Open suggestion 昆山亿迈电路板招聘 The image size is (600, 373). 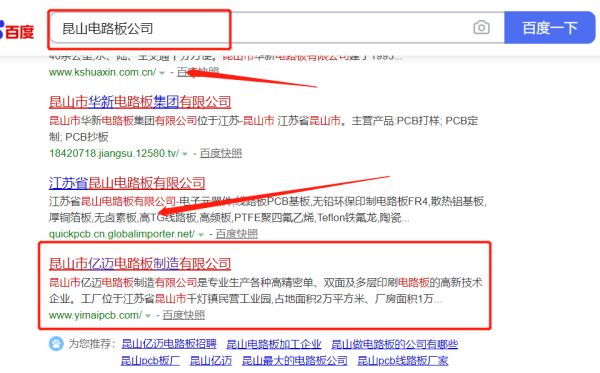[169, 344]
